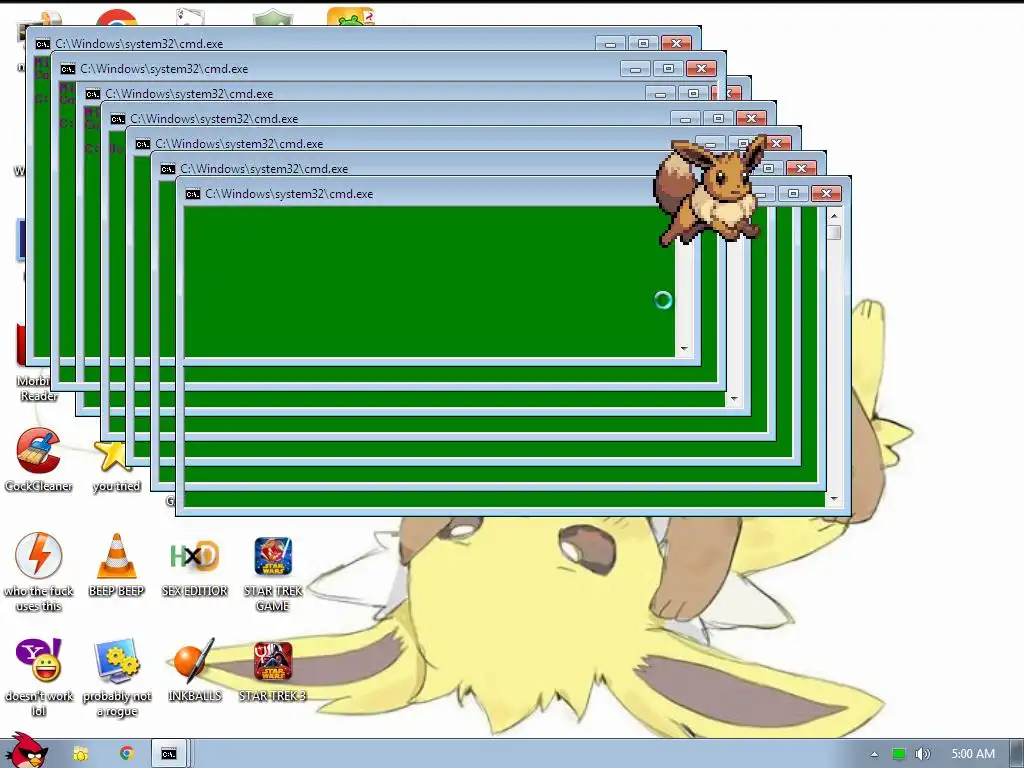This screenshot has height=768, width=1024.
Task: Show hidden system tray icons
Action: click(874, 754)
